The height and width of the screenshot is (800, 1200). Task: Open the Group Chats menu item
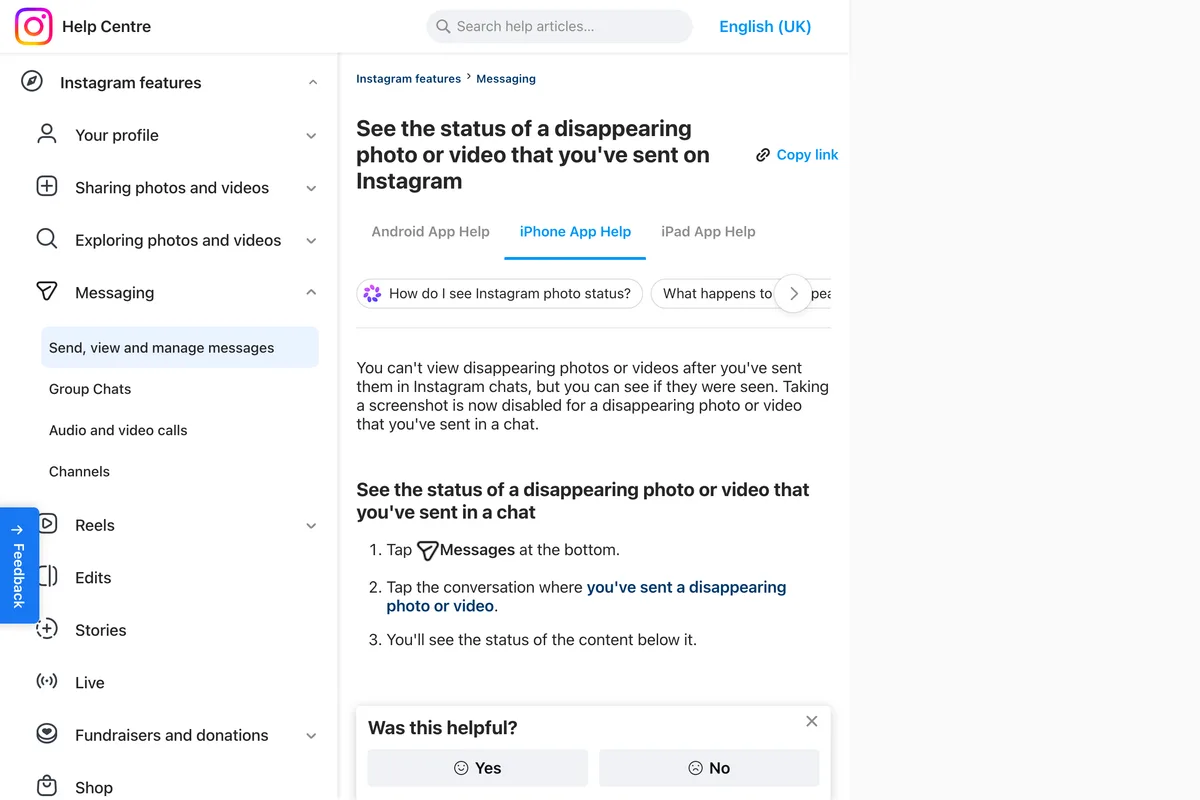point(180,389)
